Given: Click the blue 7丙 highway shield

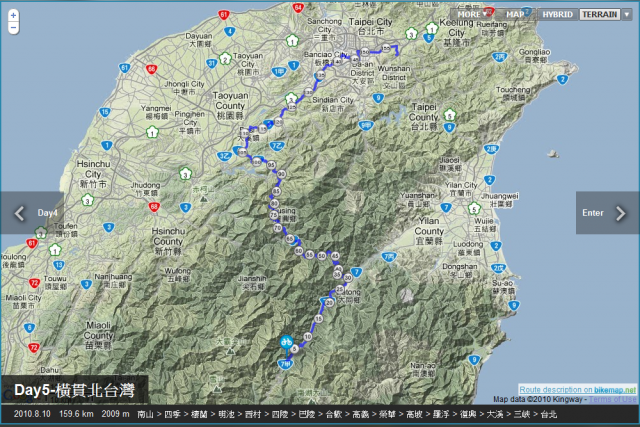Looking at the screenshot, I should click(389, 257).
